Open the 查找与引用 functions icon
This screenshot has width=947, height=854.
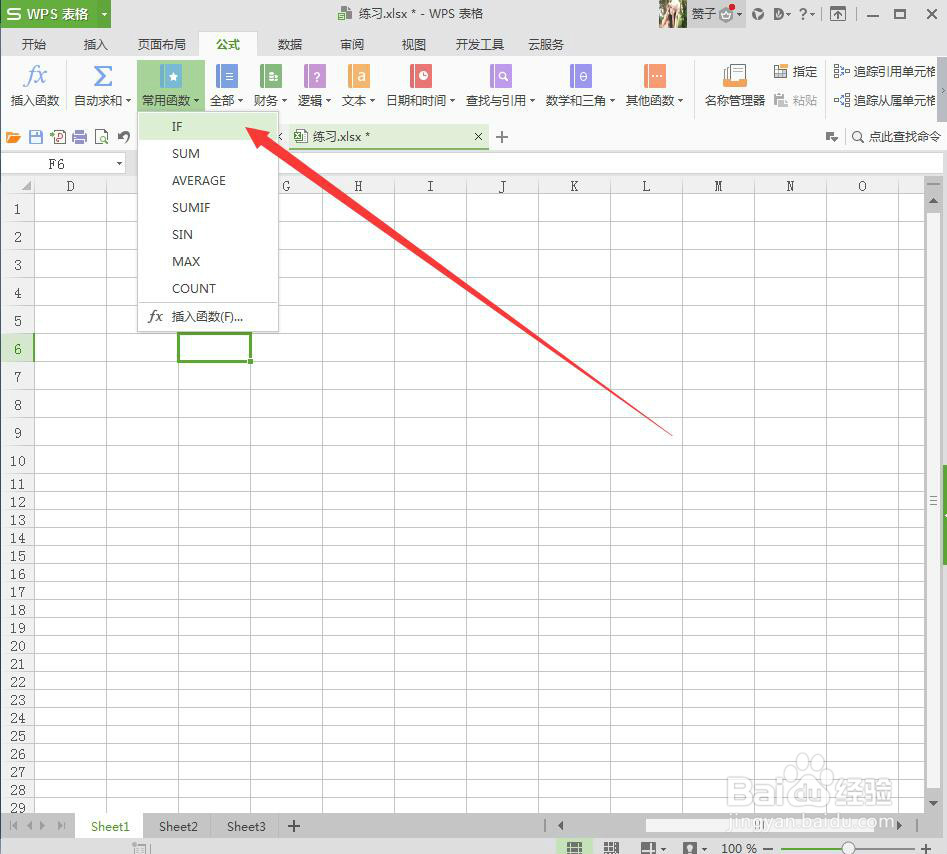[501, 77]
